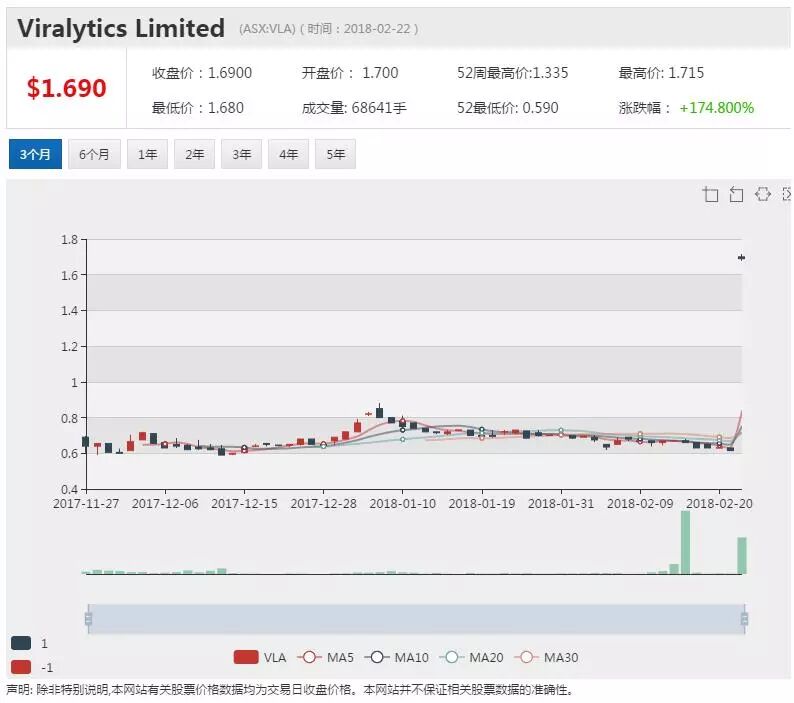Click the 1.8 y-axis label
794x703 pixels.
tap(69, 240)
